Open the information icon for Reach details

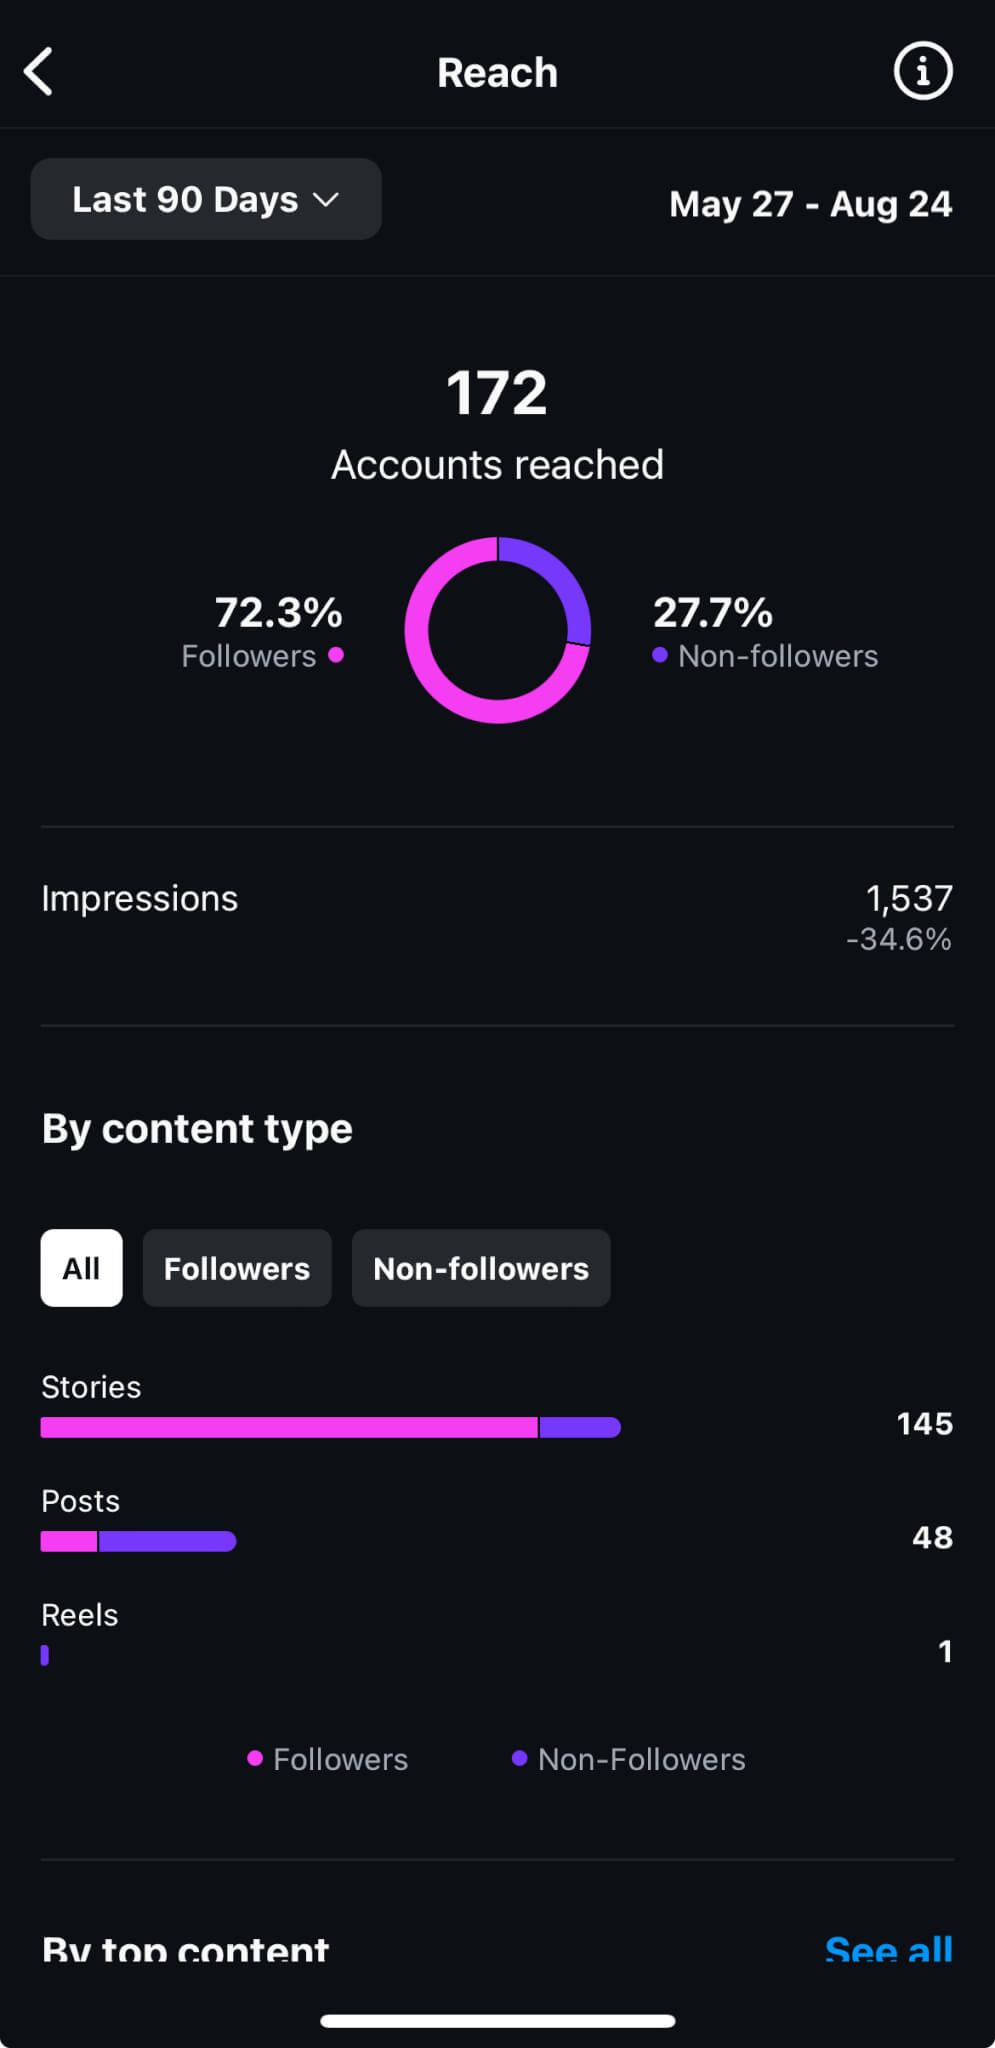922,71
